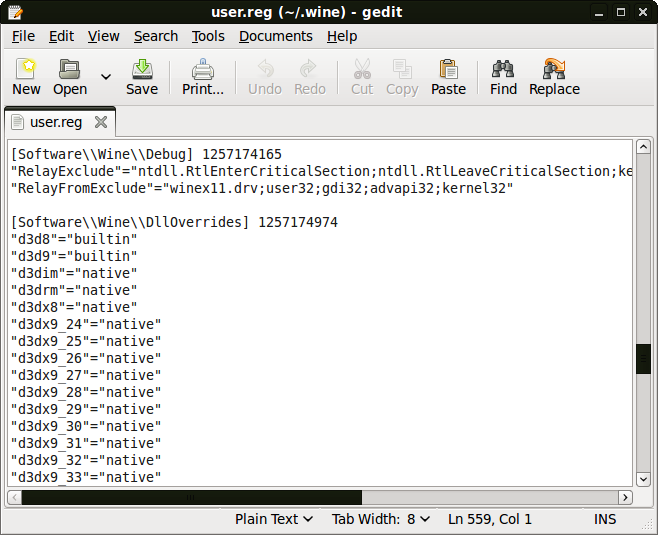Click the [Software\\Wine\\Debug] line
The width and height of the screenshot is (658, 535).
click(146, 154)
